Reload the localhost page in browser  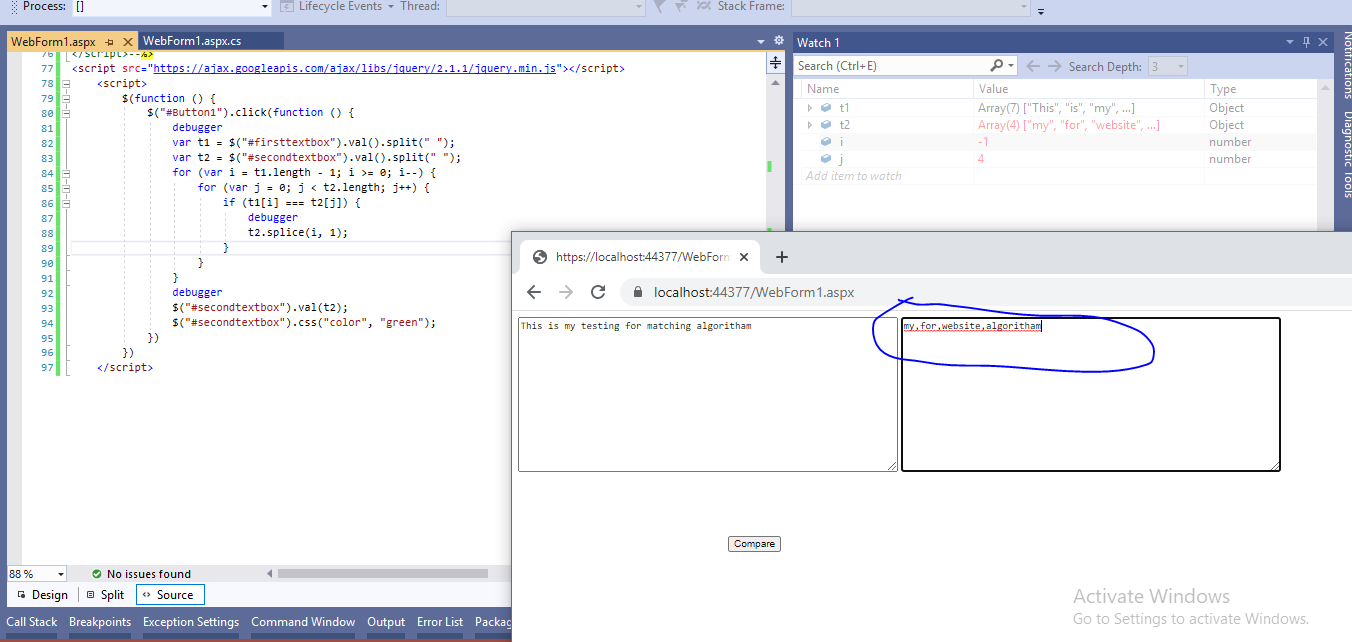click(598, 292)
